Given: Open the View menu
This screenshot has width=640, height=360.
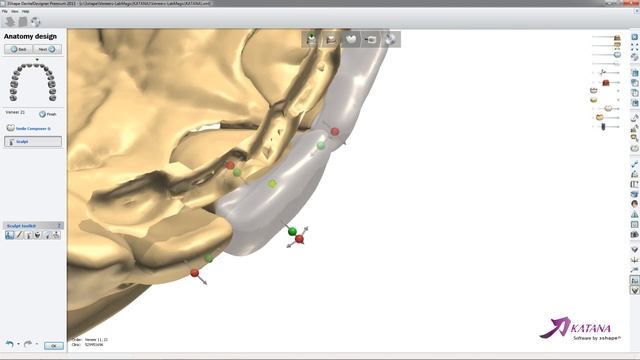Looking at the screenshot, I should (15, 11).
